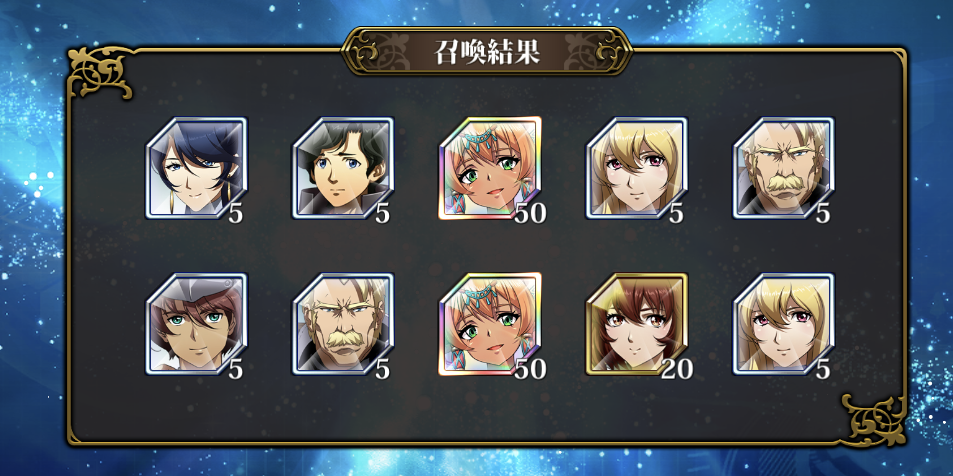Click the 50 value in the top row
The image size is (953, 476).
[530, 213]
